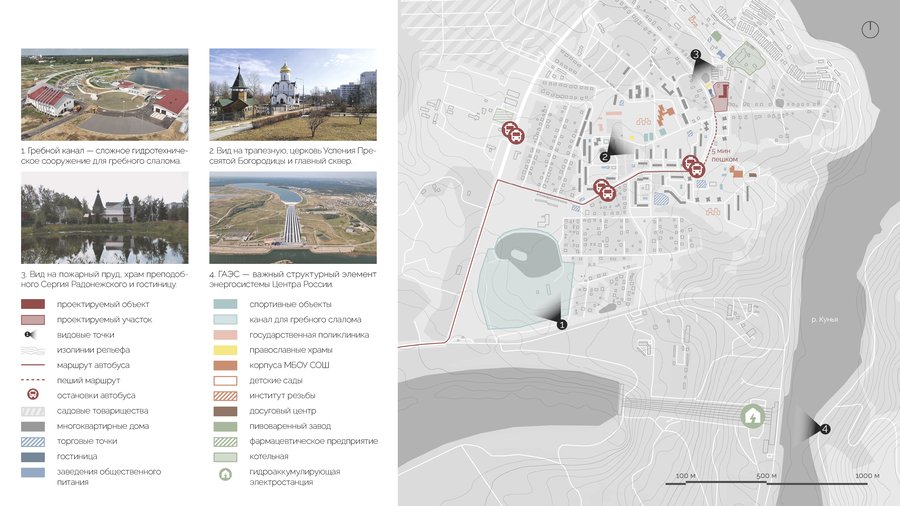Screen dimensions: 900x506
Task: Pick the 'государственная поликлиника' salmon swatch
Action: tap(225, 334)
